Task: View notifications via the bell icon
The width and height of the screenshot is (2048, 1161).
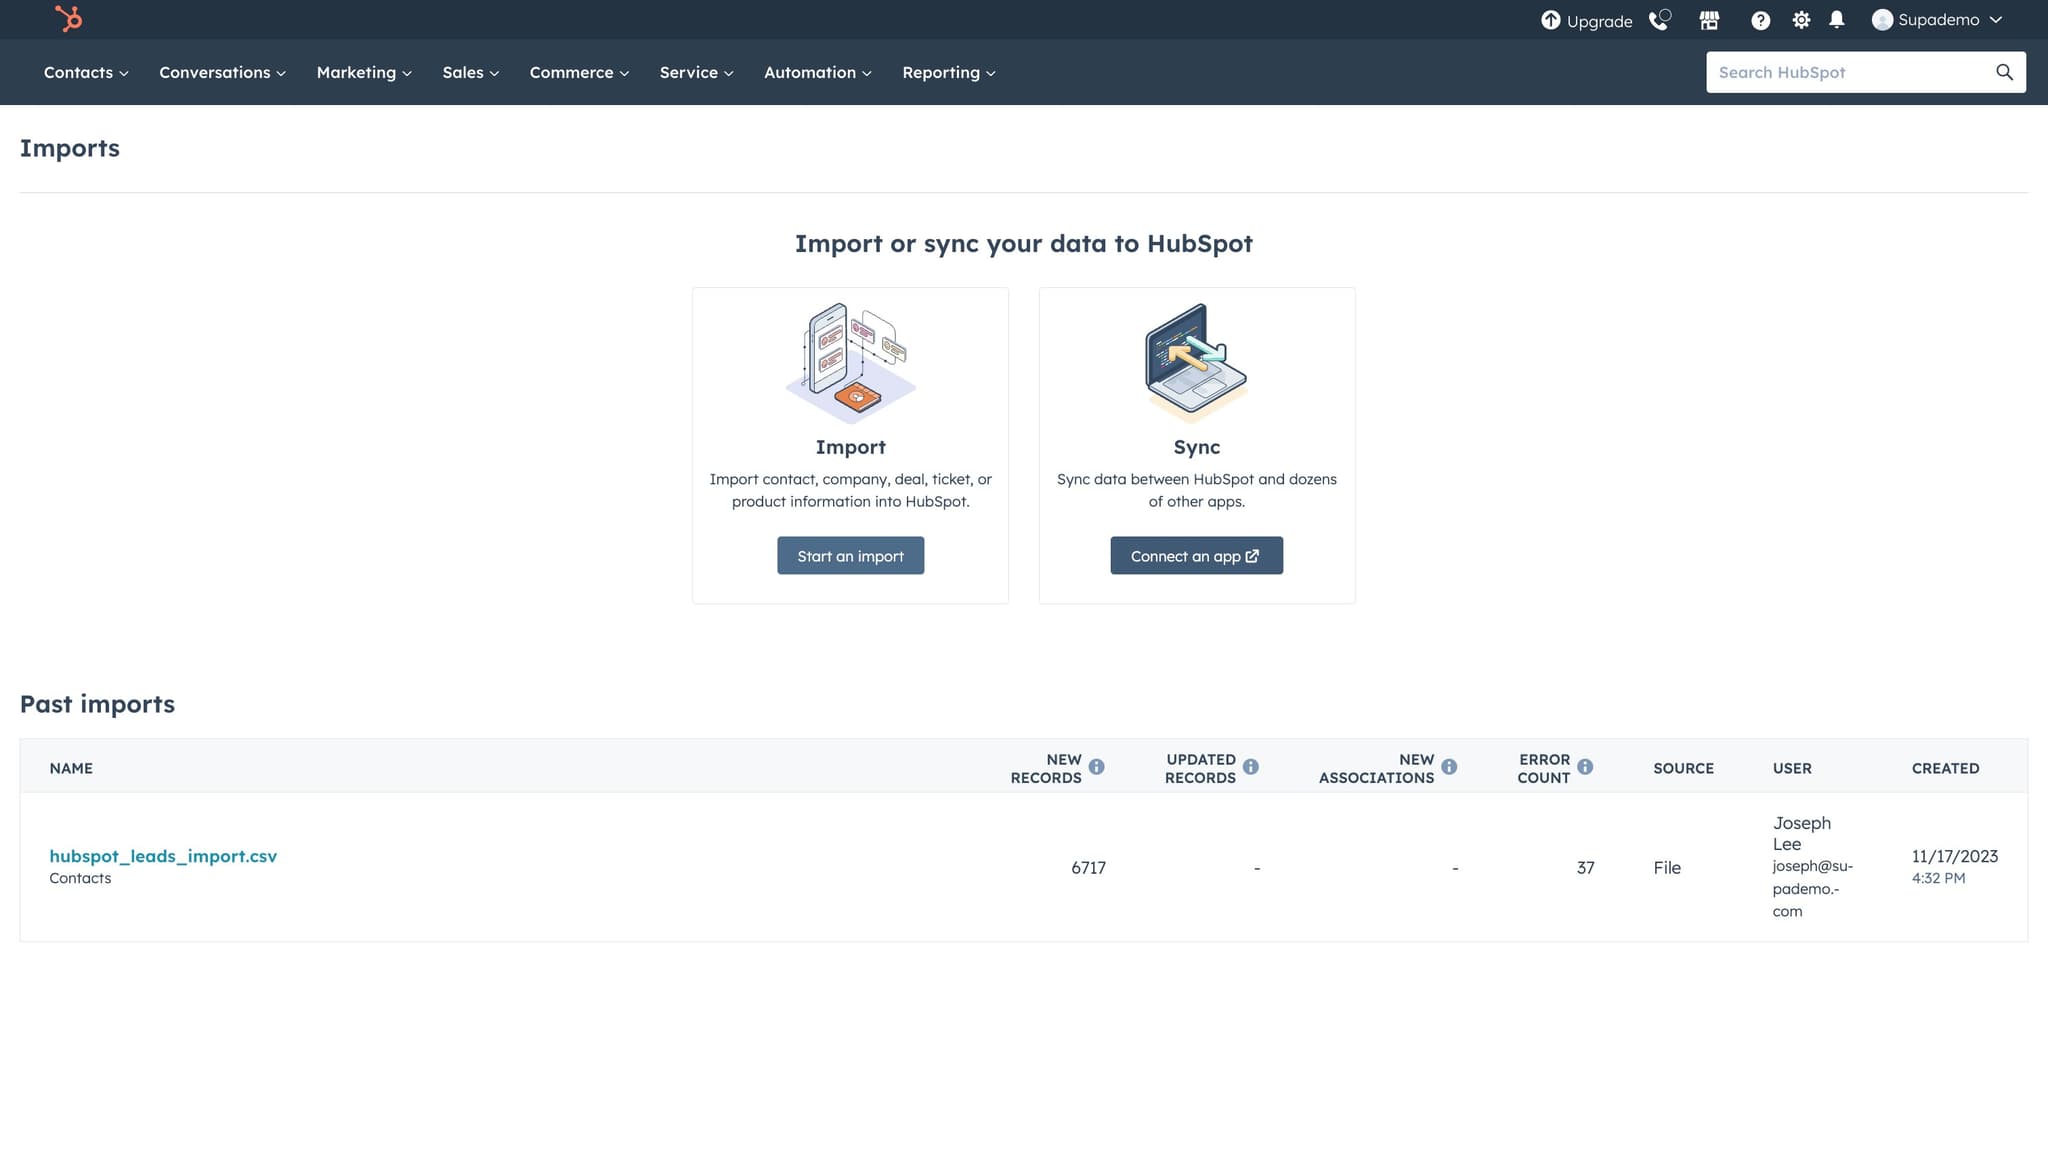Action: [1837, 20]
